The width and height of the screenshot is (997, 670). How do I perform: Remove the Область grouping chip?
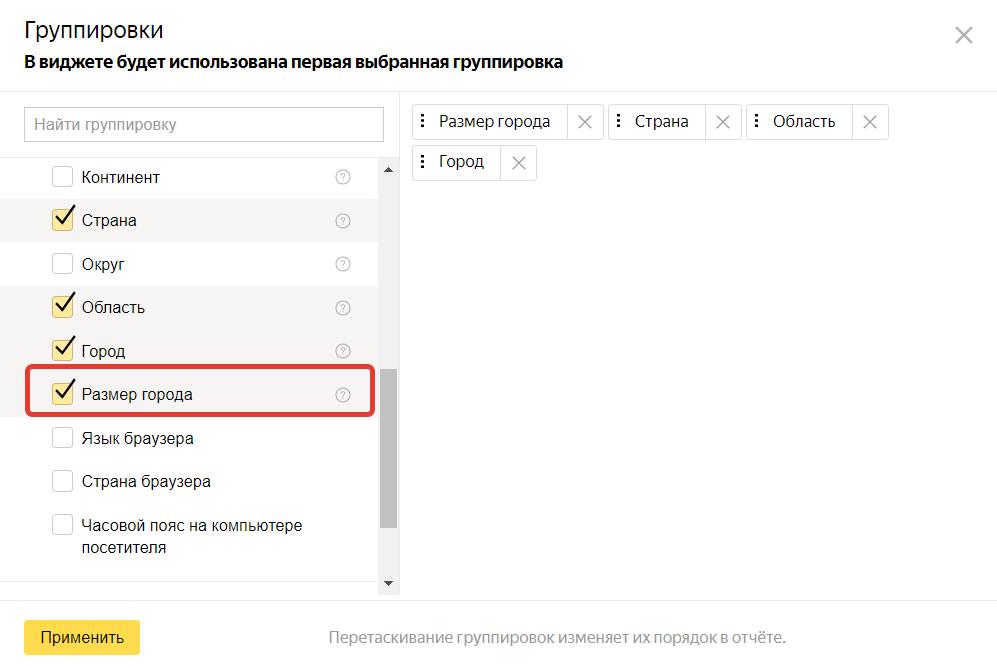pyautogui.click(x=869, y=121)
